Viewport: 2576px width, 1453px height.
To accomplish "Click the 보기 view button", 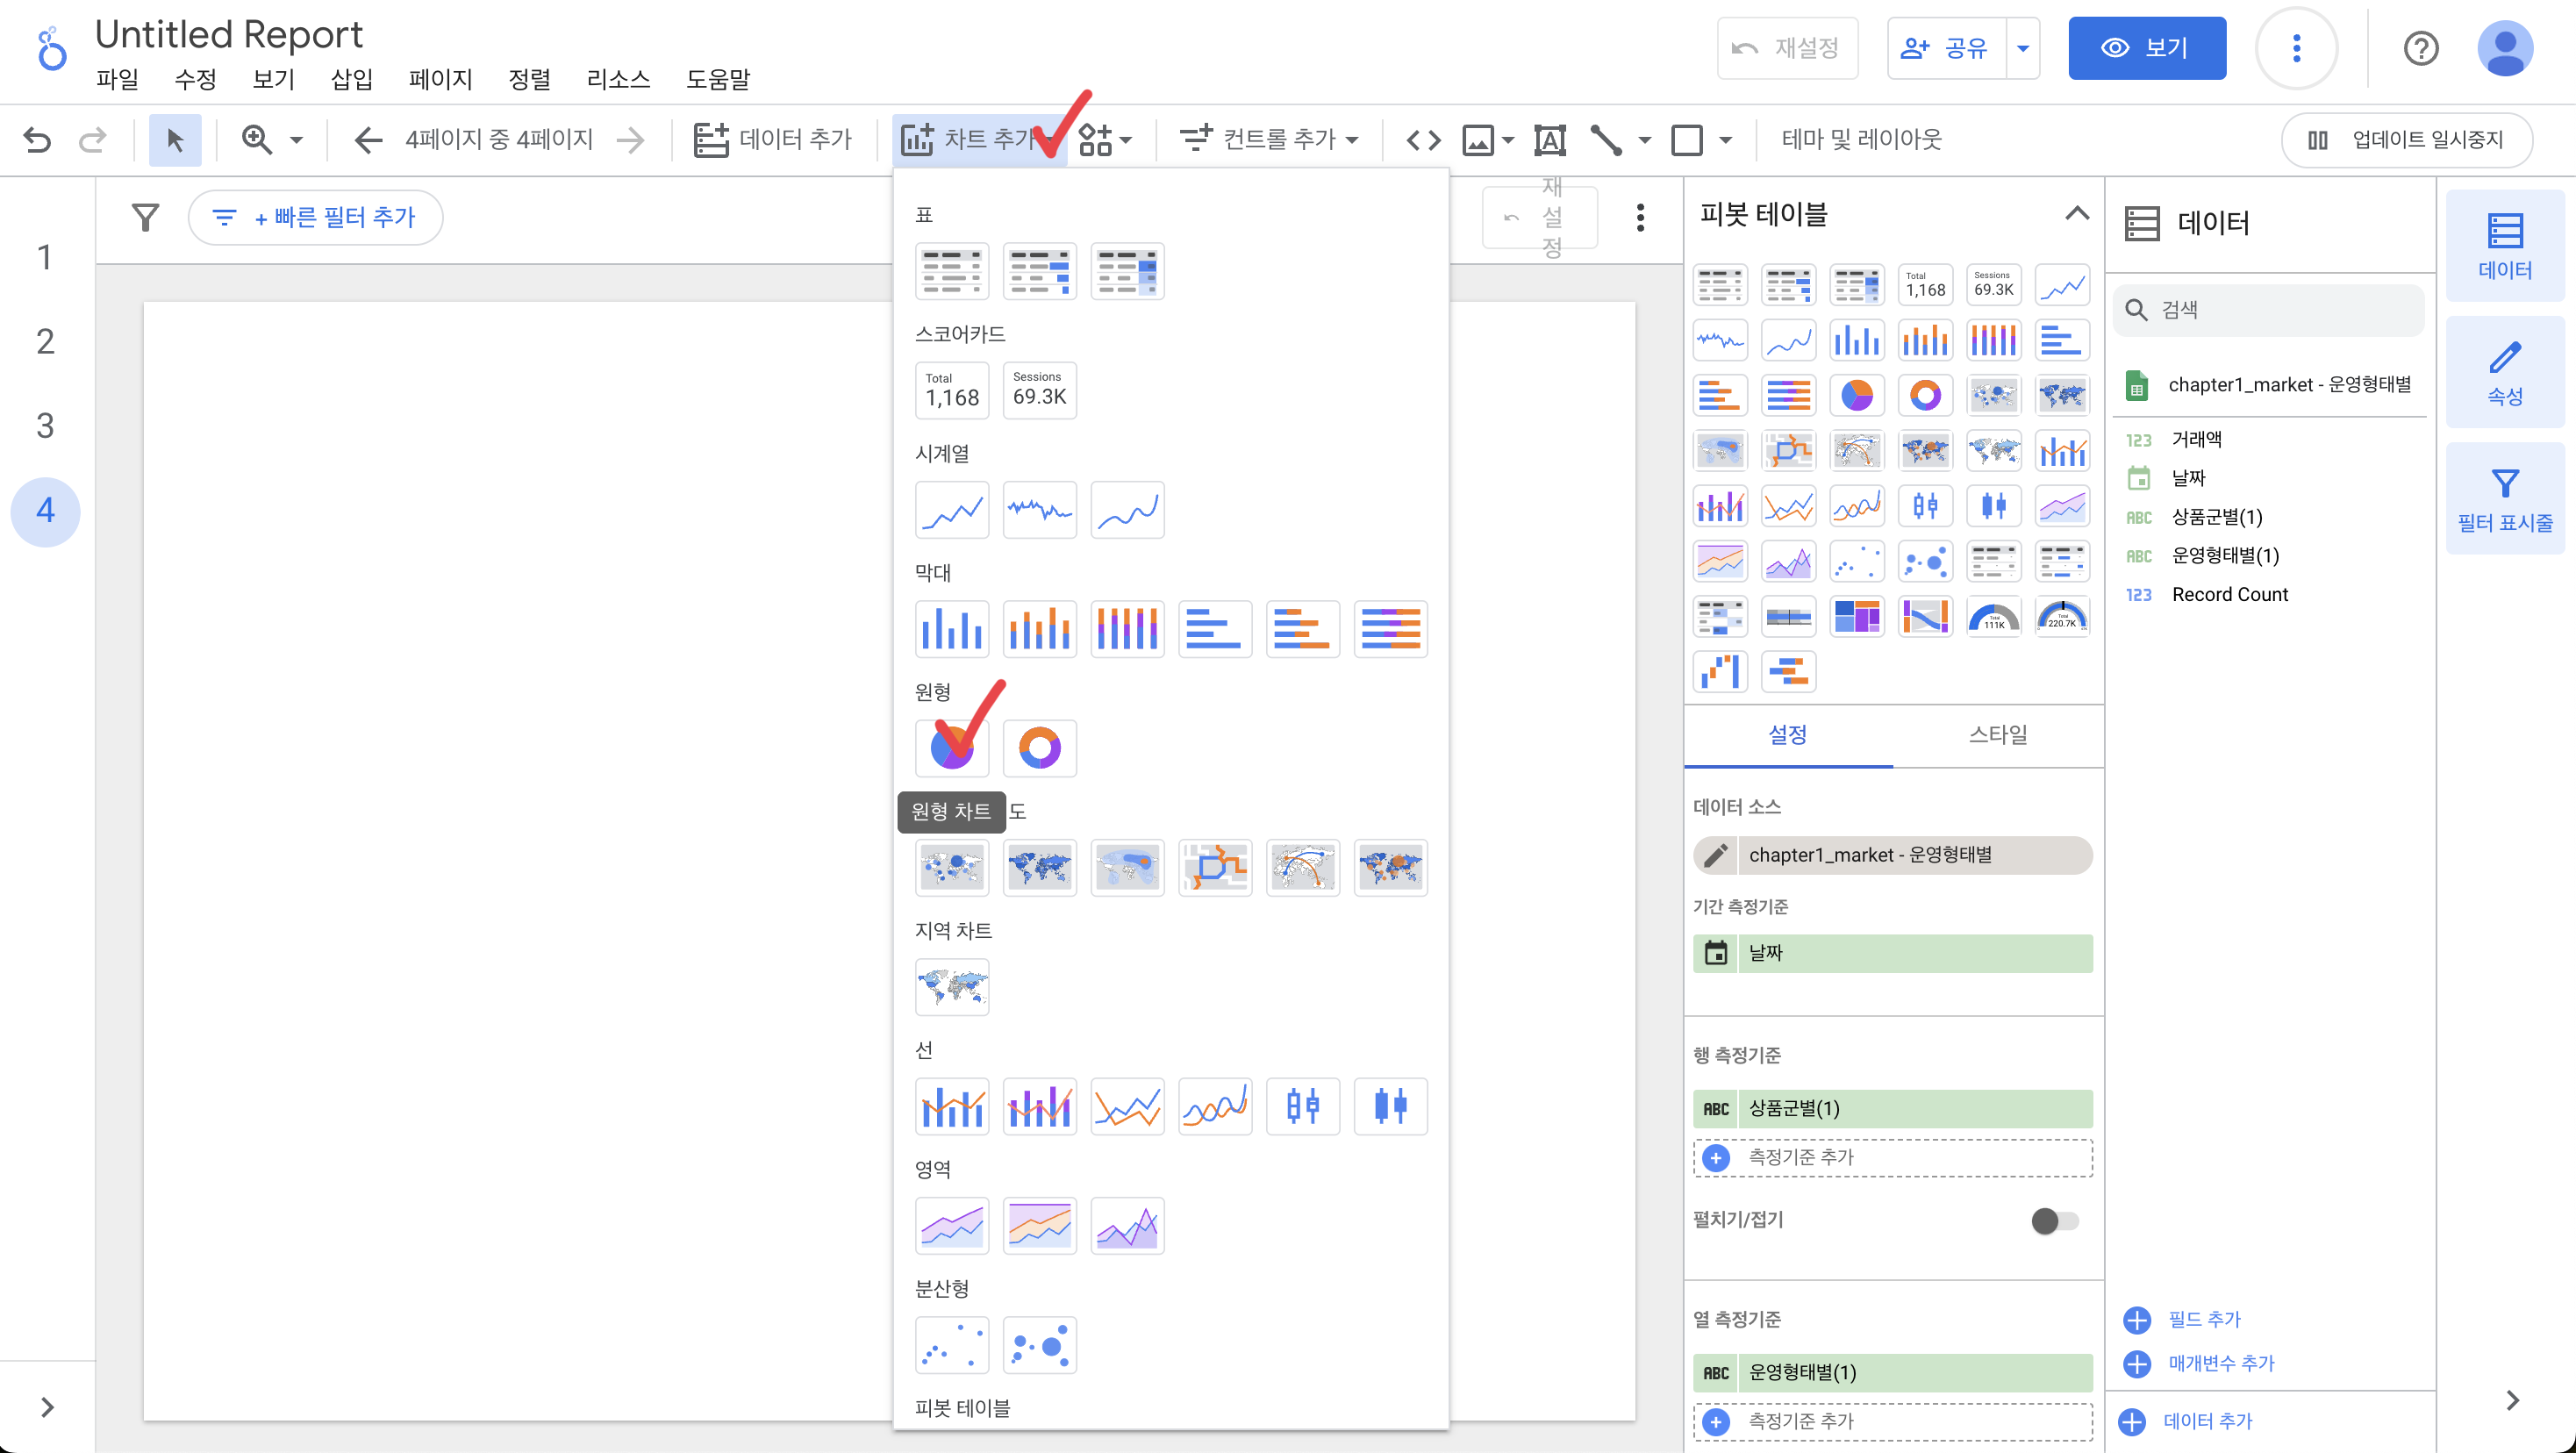I will click(2146, 48).
